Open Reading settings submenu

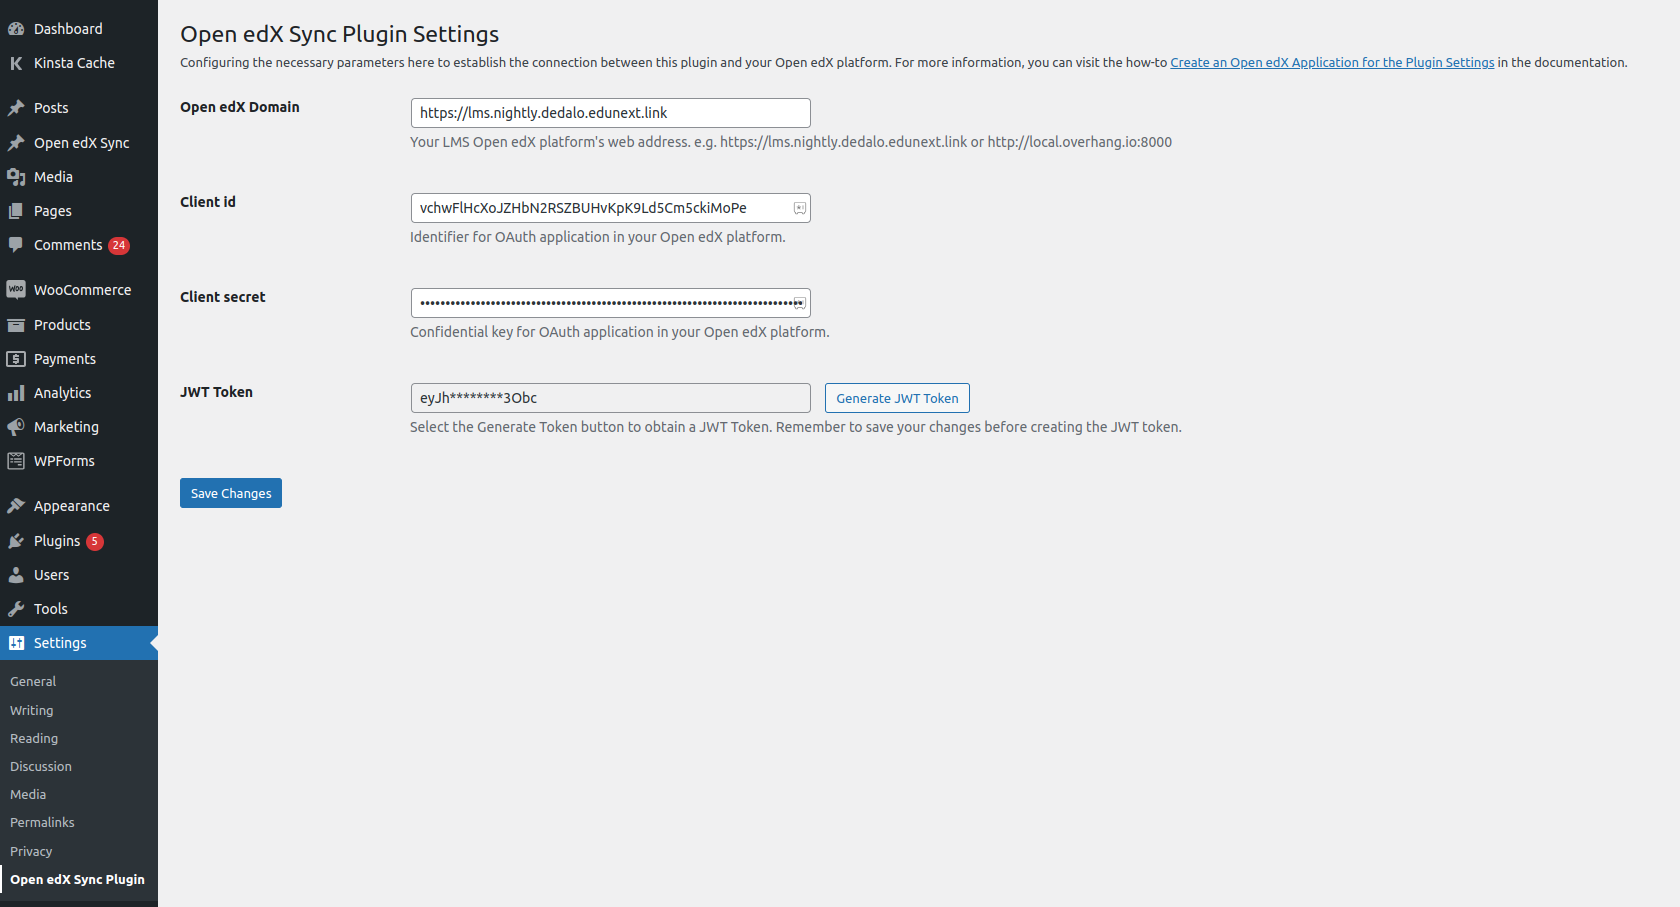[34, 739]
